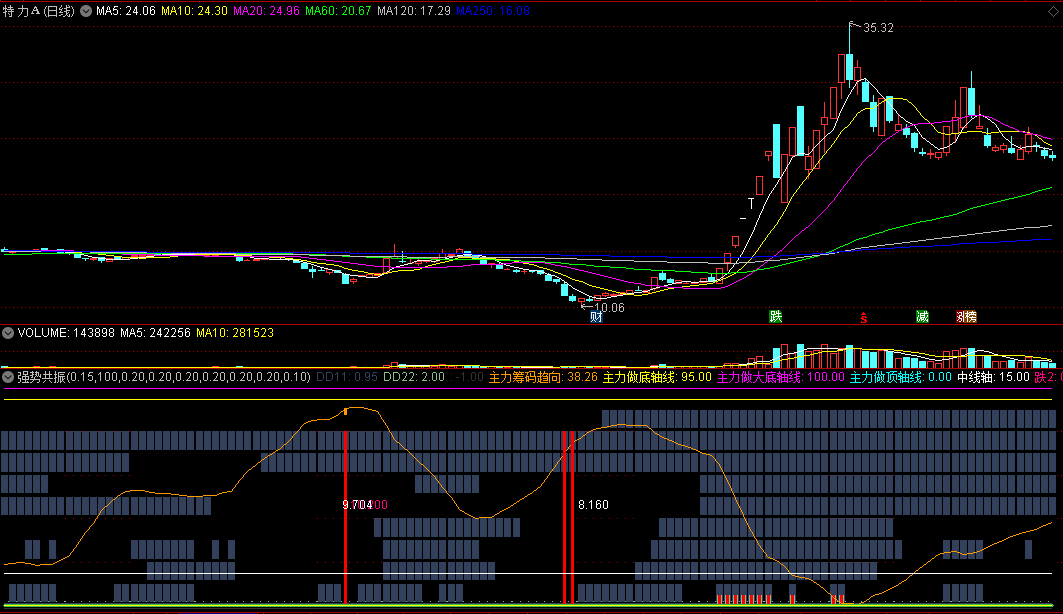Expand the VOLUME indicator dropdown arrow

point(8,333)
